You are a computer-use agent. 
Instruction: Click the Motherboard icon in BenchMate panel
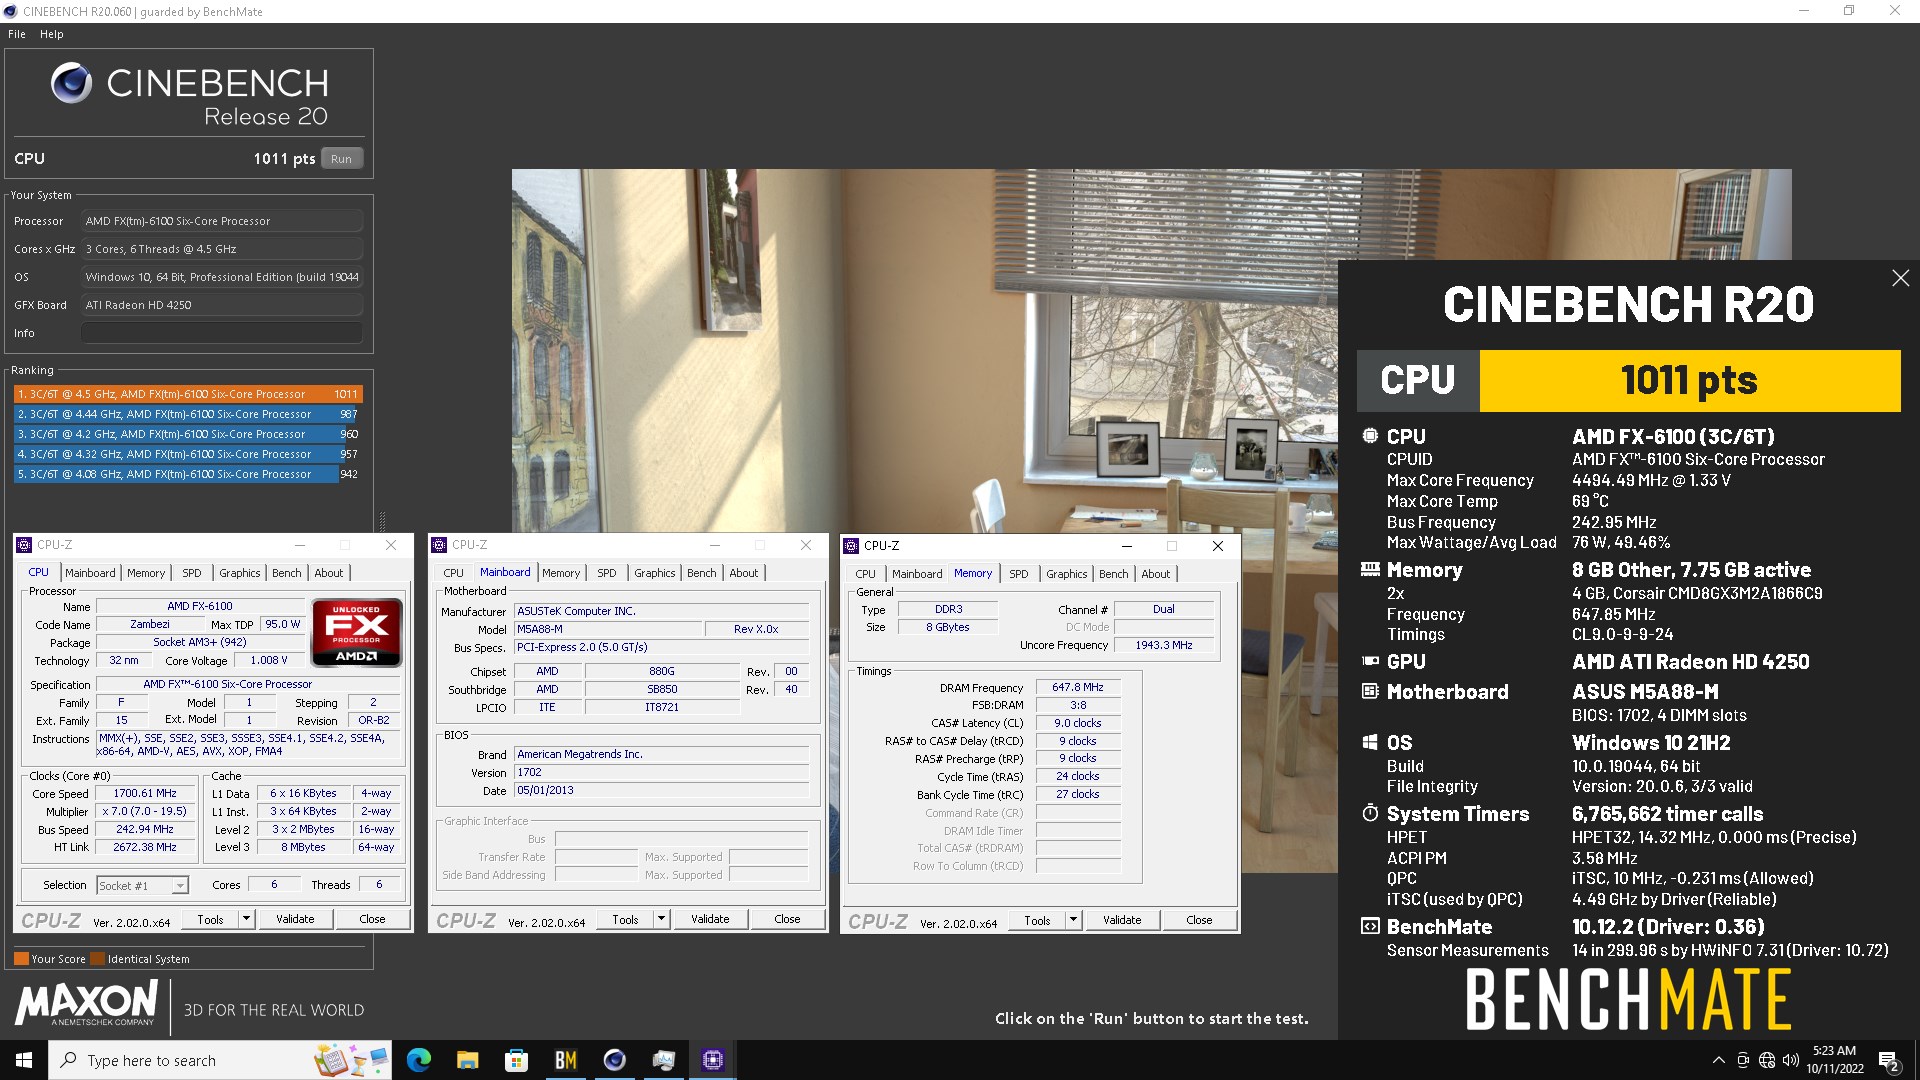(x=1370, y=691)
